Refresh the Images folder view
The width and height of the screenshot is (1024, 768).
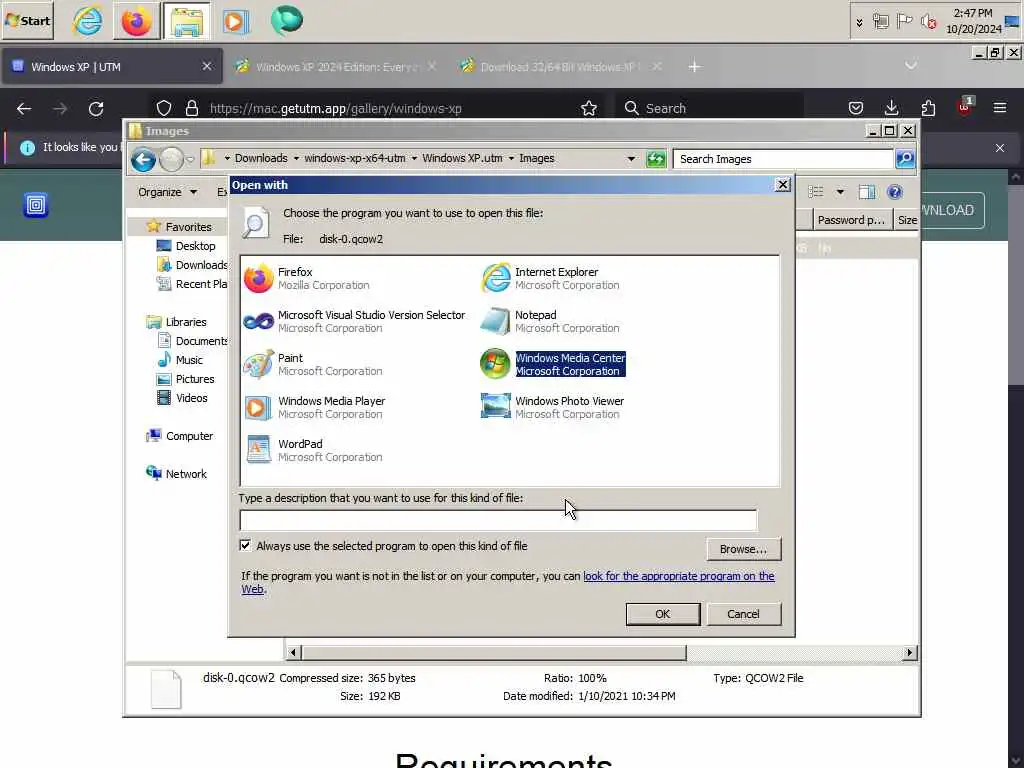click(x=656, y=159)
